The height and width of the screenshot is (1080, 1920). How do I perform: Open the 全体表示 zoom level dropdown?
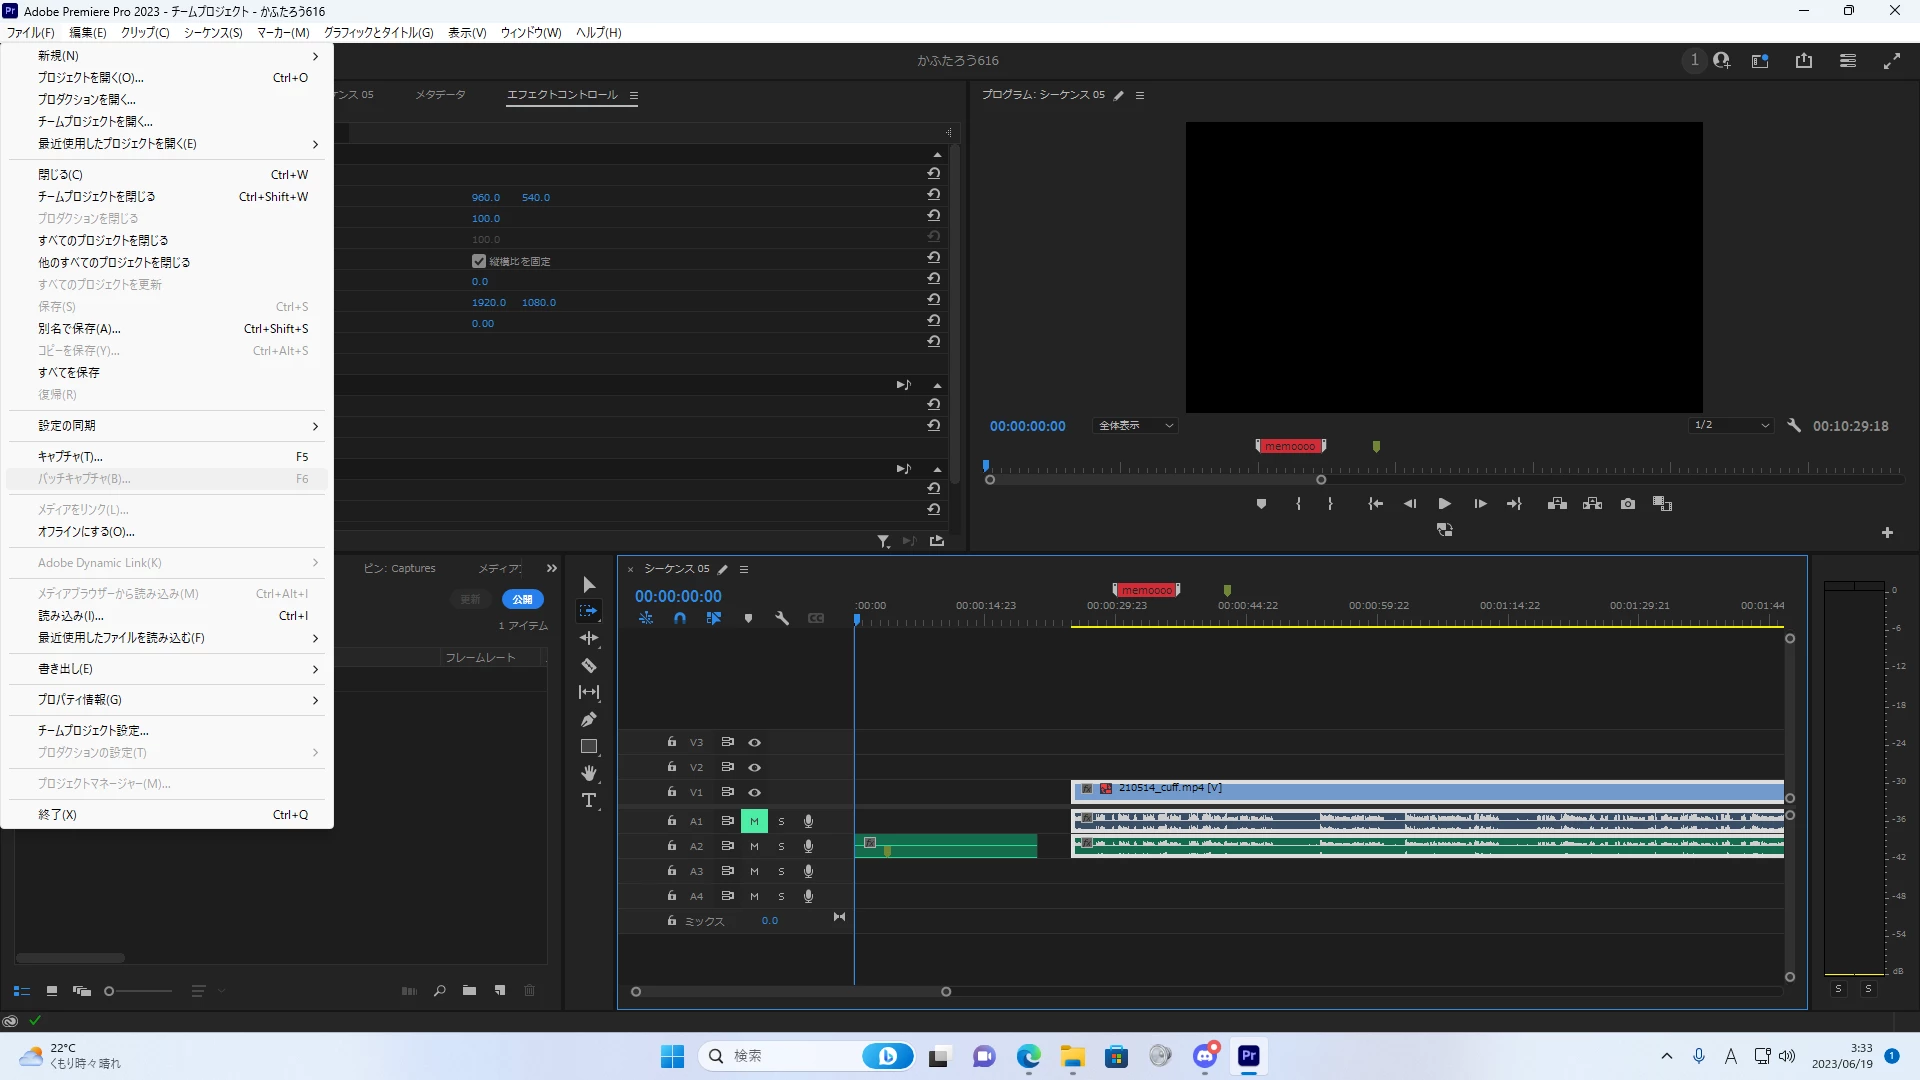[1135, 426]
